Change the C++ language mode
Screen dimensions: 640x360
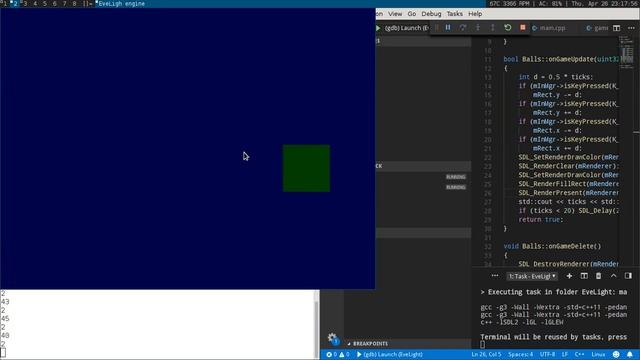pos(580,354)
